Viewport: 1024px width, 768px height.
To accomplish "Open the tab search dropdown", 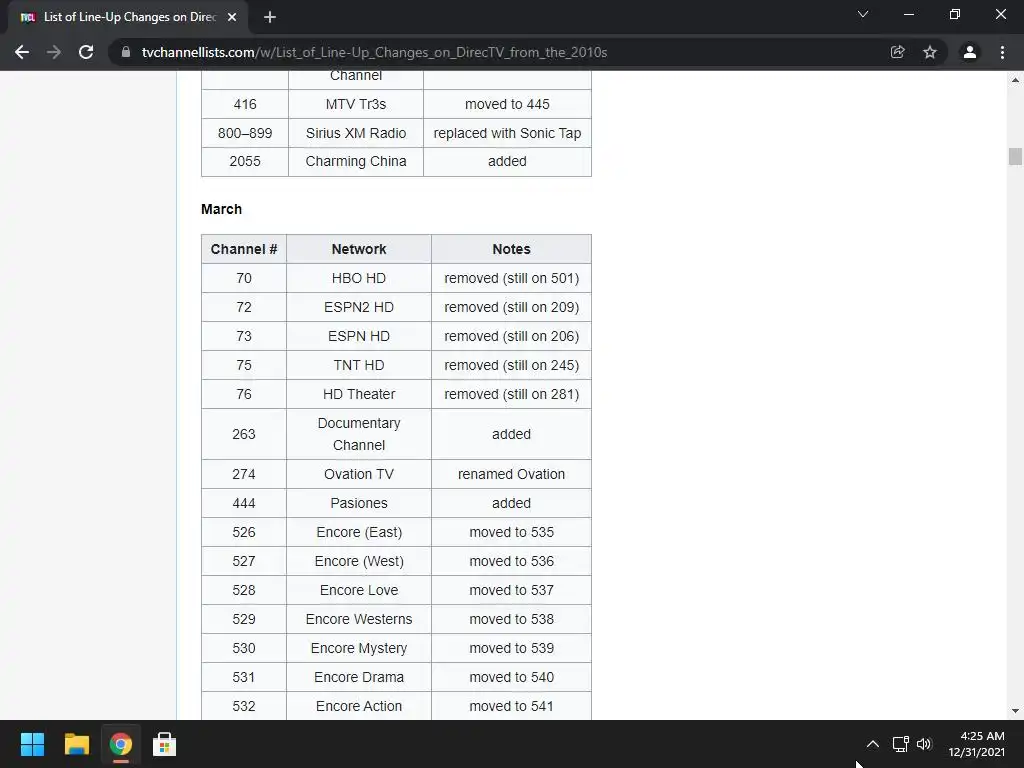I will coord(863,14).
